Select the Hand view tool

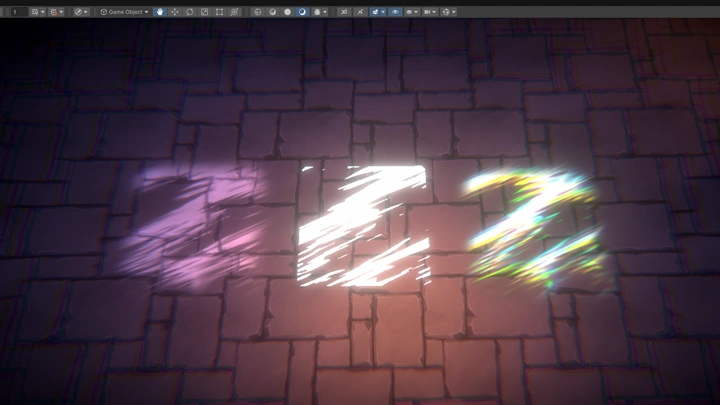(160, 12)
